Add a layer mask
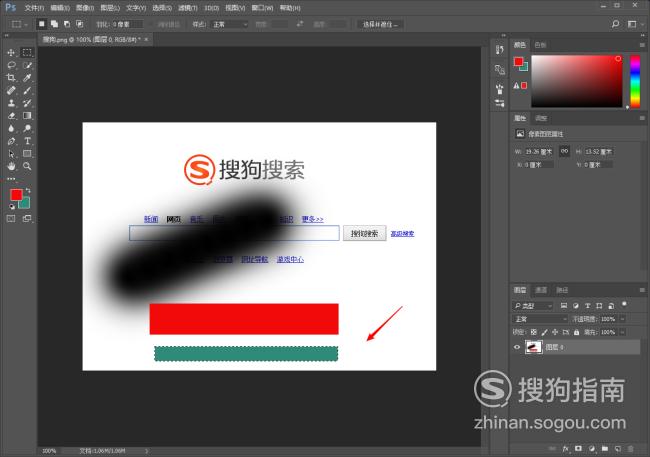Image resolution: width=650 pixels, height=457 pixels. coord(579,449)
